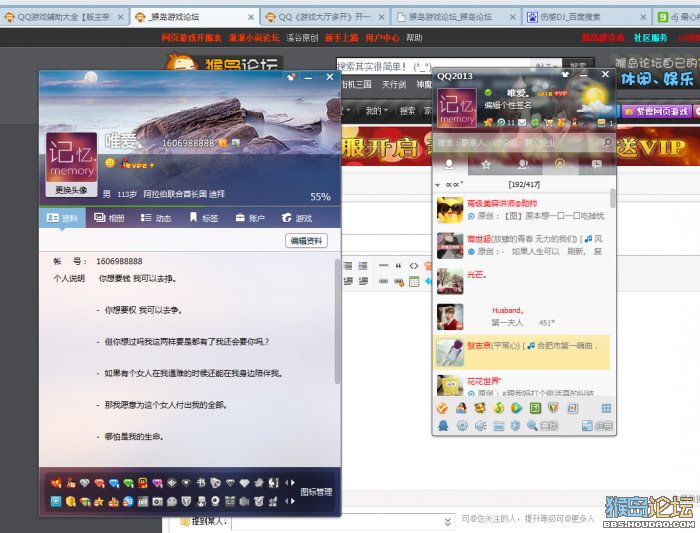The width and height of the screenshot is (700, 533).
Task: Open the QQ mailbox envelope icon
Action: pyautogui.click(x=522, y=123)
